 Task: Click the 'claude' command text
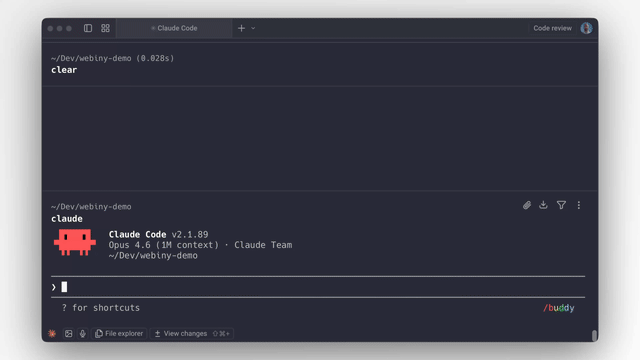67,219
